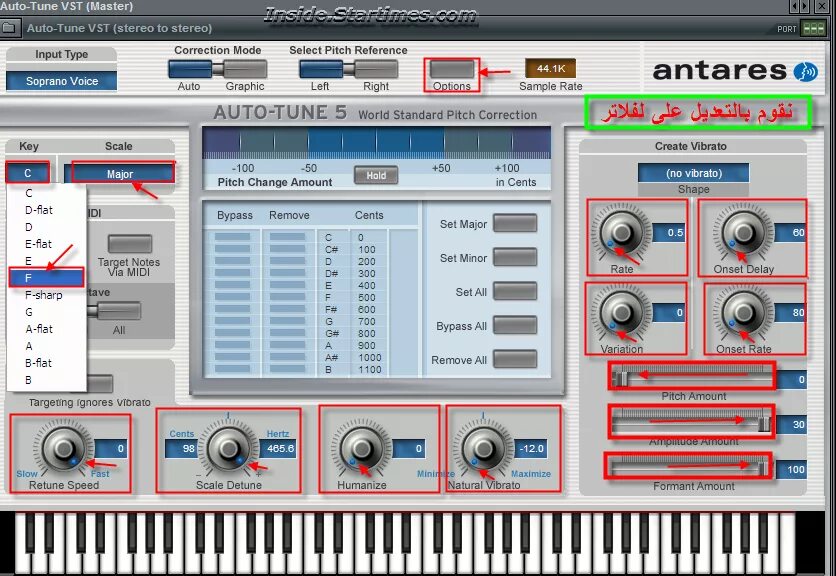The height and width of the screenshot is (576, 836).
Task: Click the vibrato Rate knob
Action: click(x=622, y=233)
